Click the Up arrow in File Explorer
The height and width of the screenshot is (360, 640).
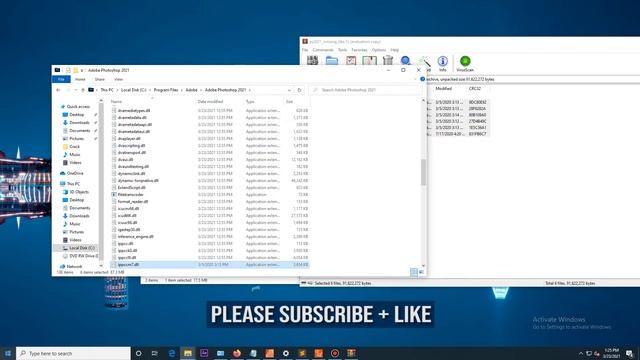pos(83,90)
